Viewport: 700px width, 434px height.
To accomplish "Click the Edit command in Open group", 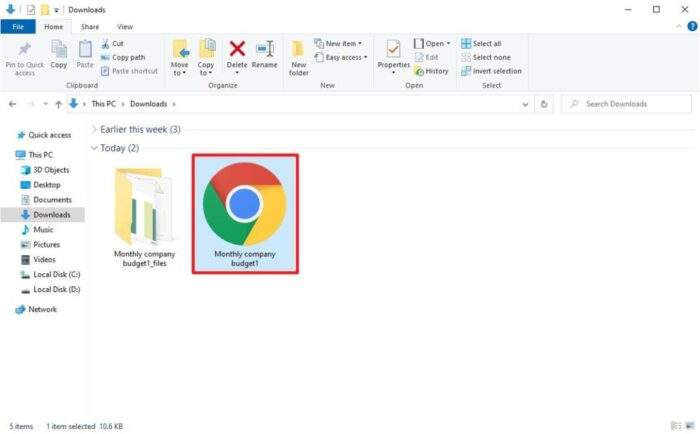I will (x=427, y=57).
